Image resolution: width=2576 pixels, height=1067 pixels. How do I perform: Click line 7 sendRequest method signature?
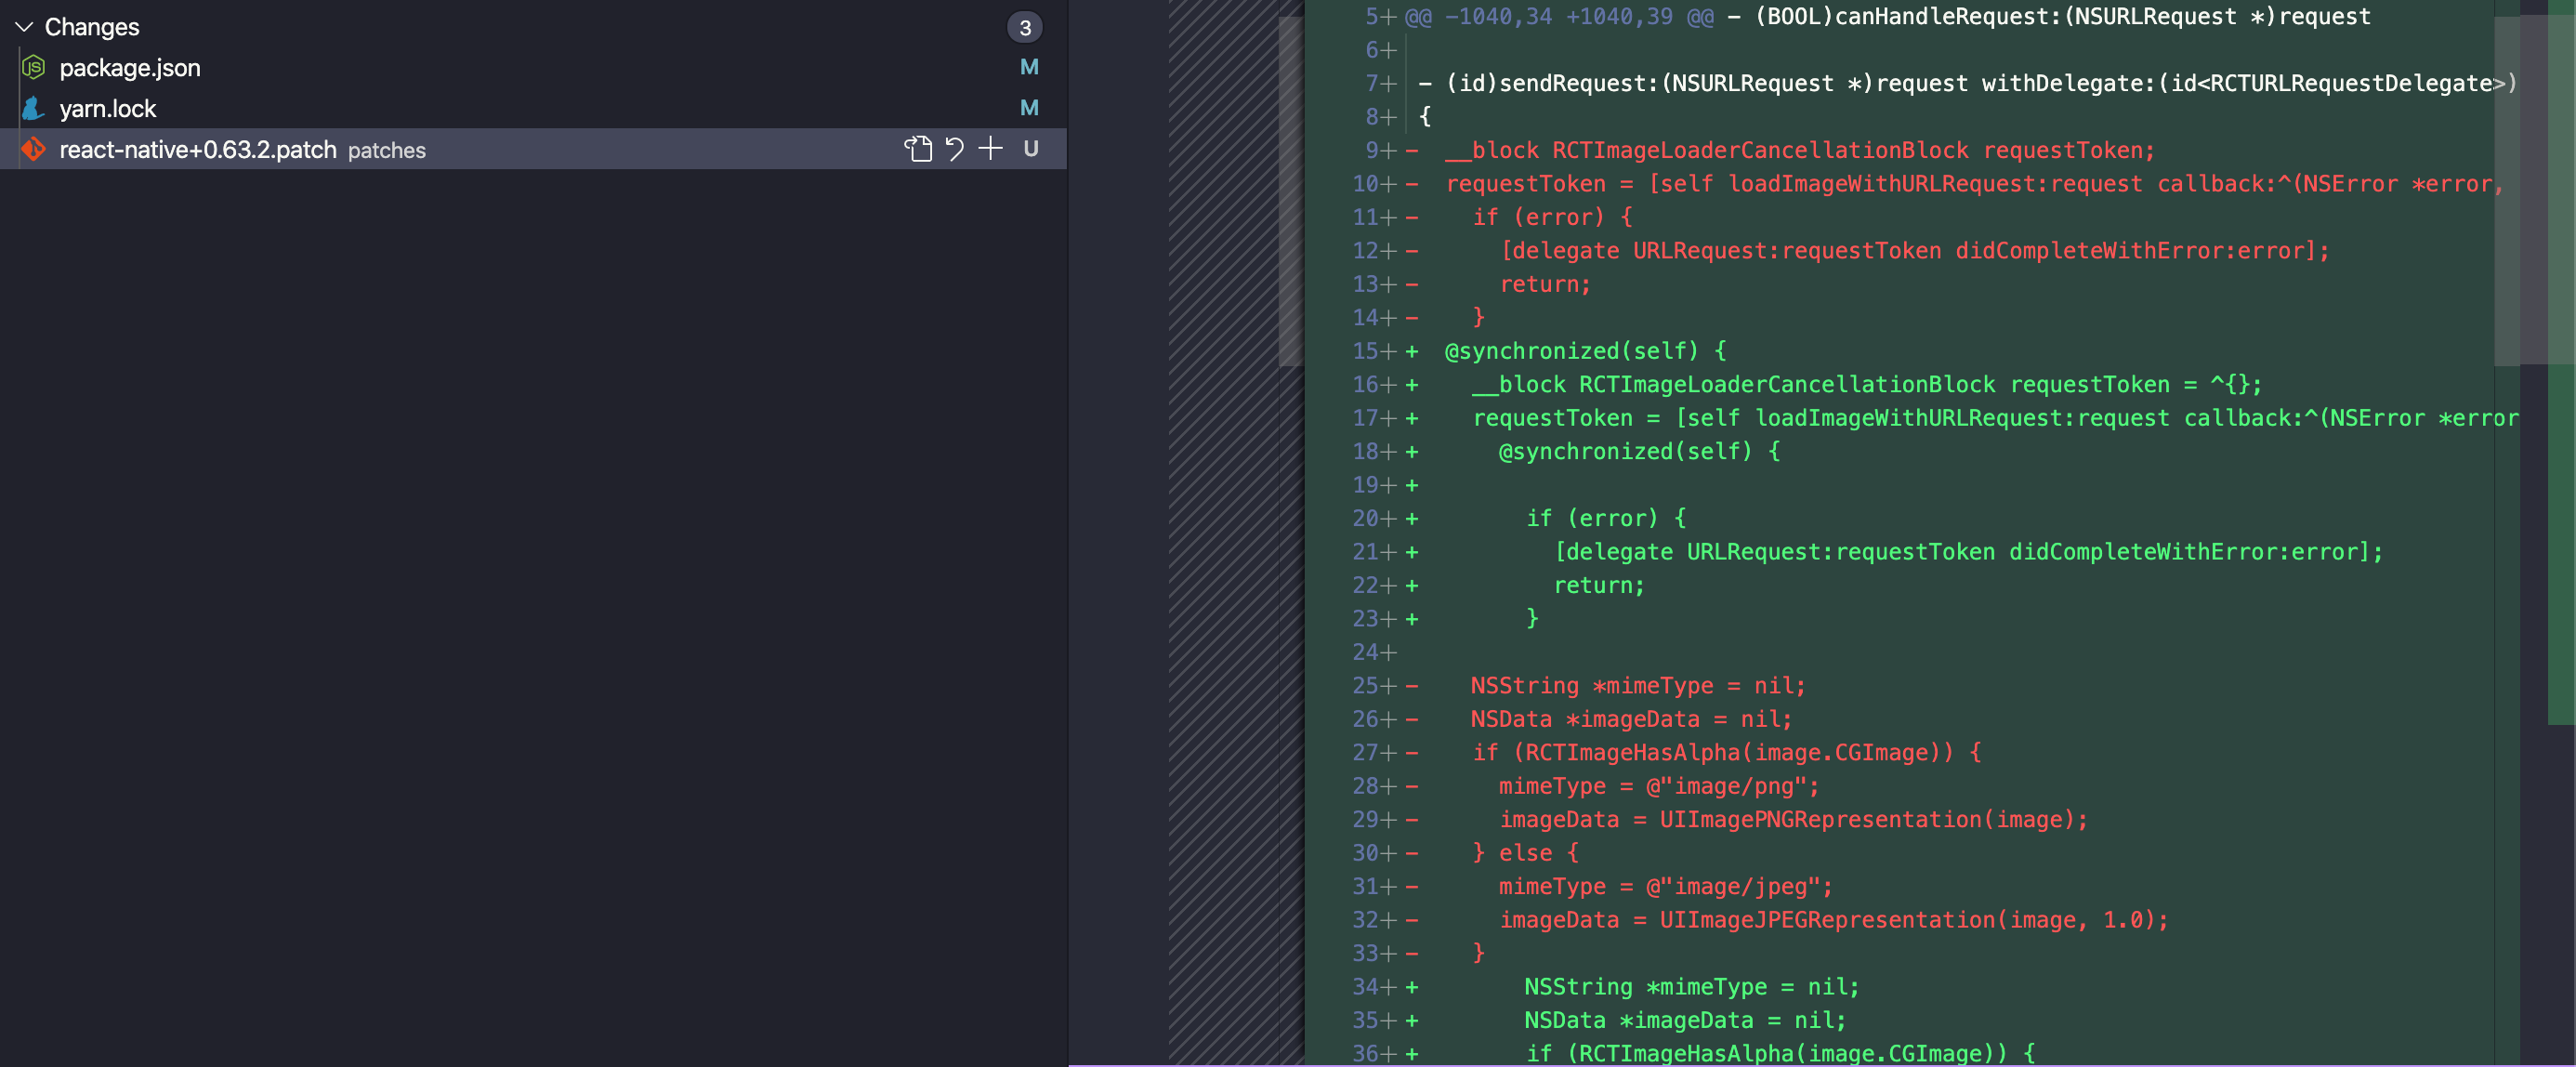(x=1968, y=83)
